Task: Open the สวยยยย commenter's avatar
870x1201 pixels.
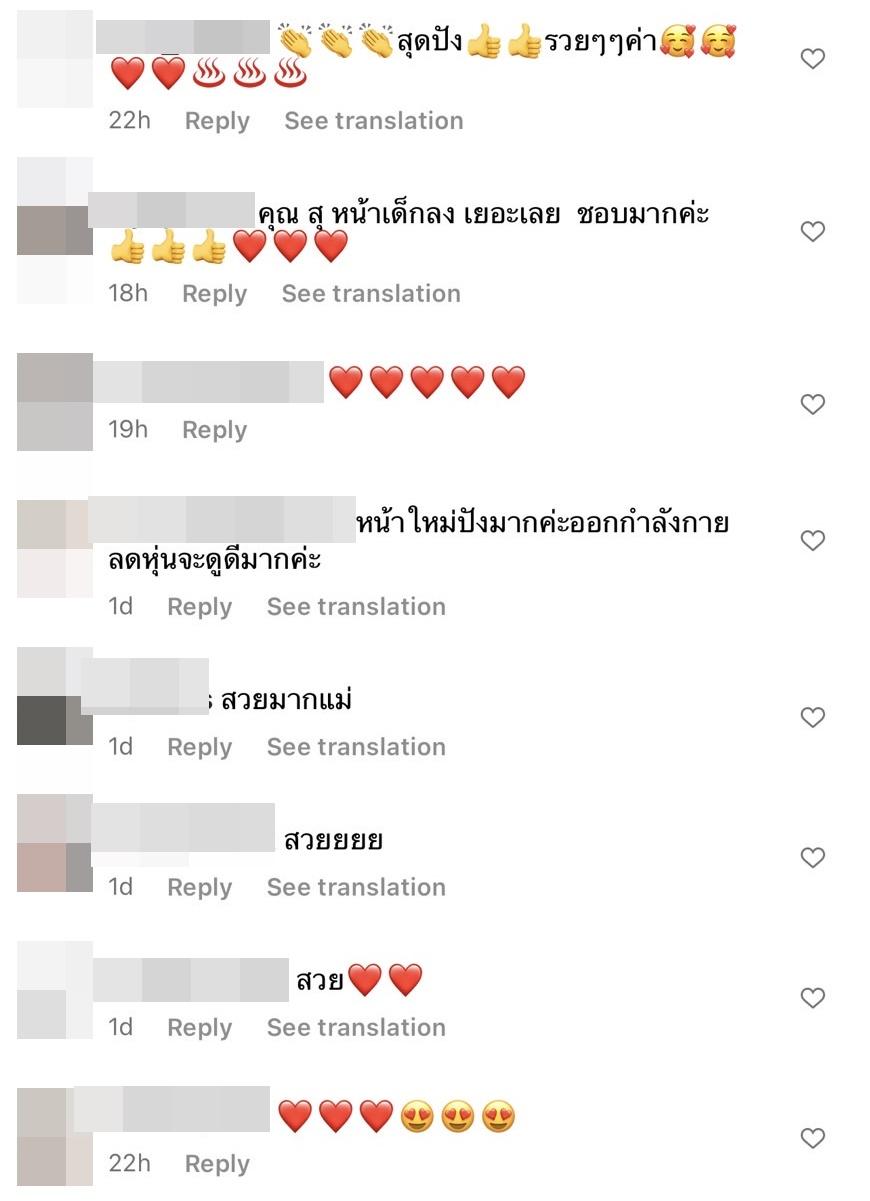Action: 55,843
